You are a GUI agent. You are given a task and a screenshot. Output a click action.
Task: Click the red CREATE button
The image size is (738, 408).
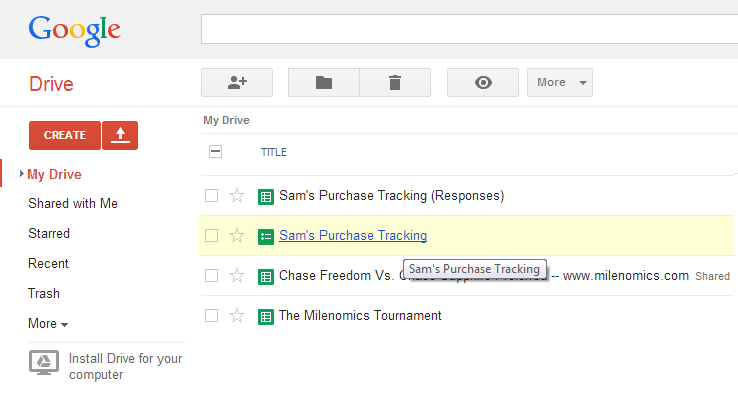(65, 136)
